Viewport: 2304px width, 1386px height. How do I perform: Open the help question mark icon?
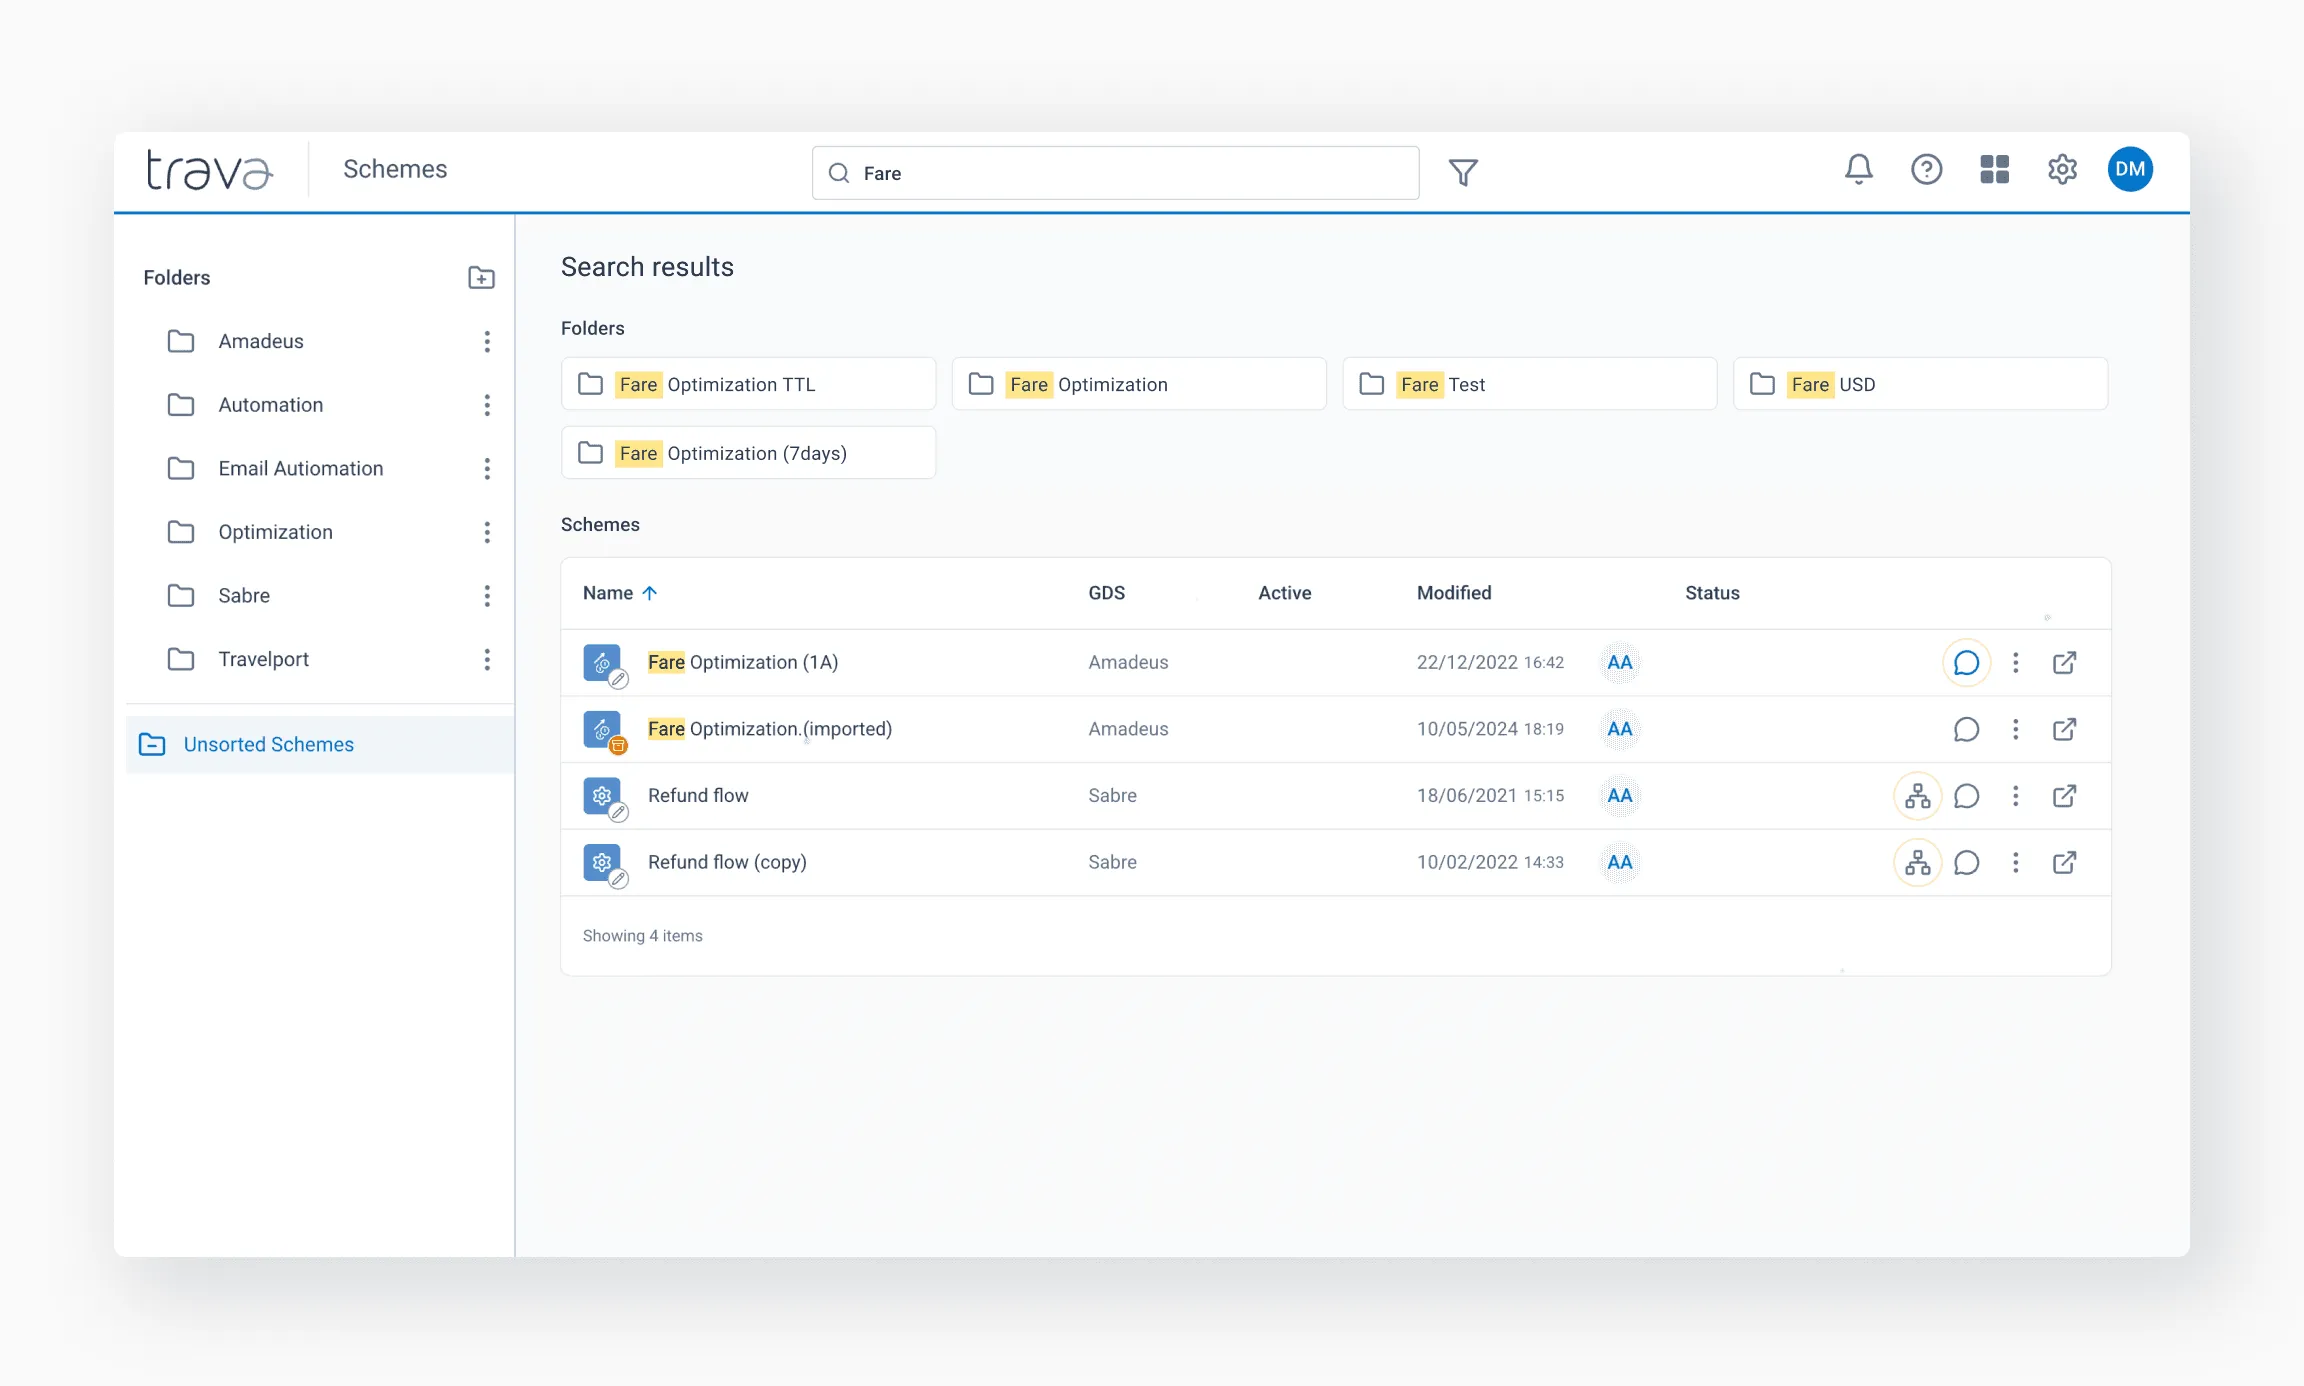[1926, 169]
